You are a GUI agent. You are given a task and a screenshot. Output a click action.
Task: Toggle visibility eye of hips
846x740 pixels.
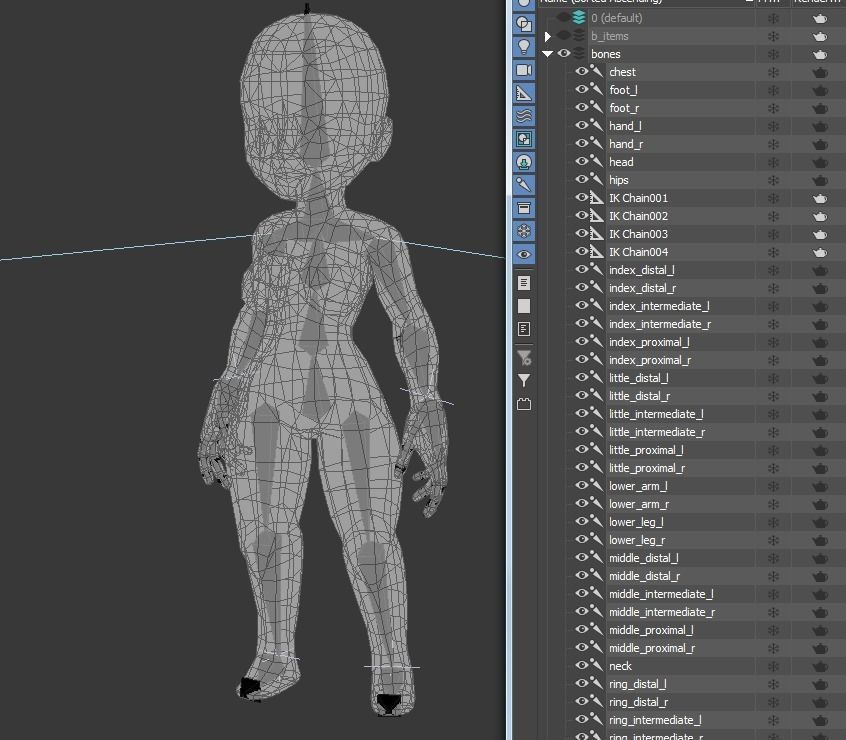coord(581,179)
